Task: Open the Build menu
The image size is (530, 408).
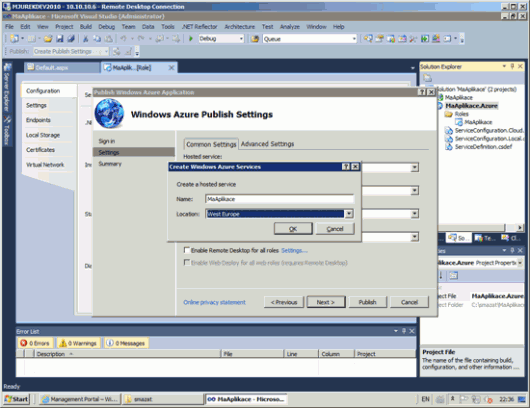Action: tap(86, 27)
